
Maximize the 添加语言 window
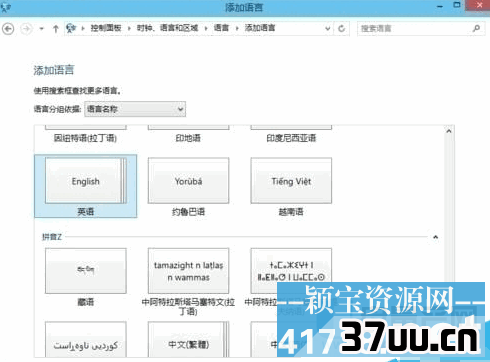click(x=457, y=5)
